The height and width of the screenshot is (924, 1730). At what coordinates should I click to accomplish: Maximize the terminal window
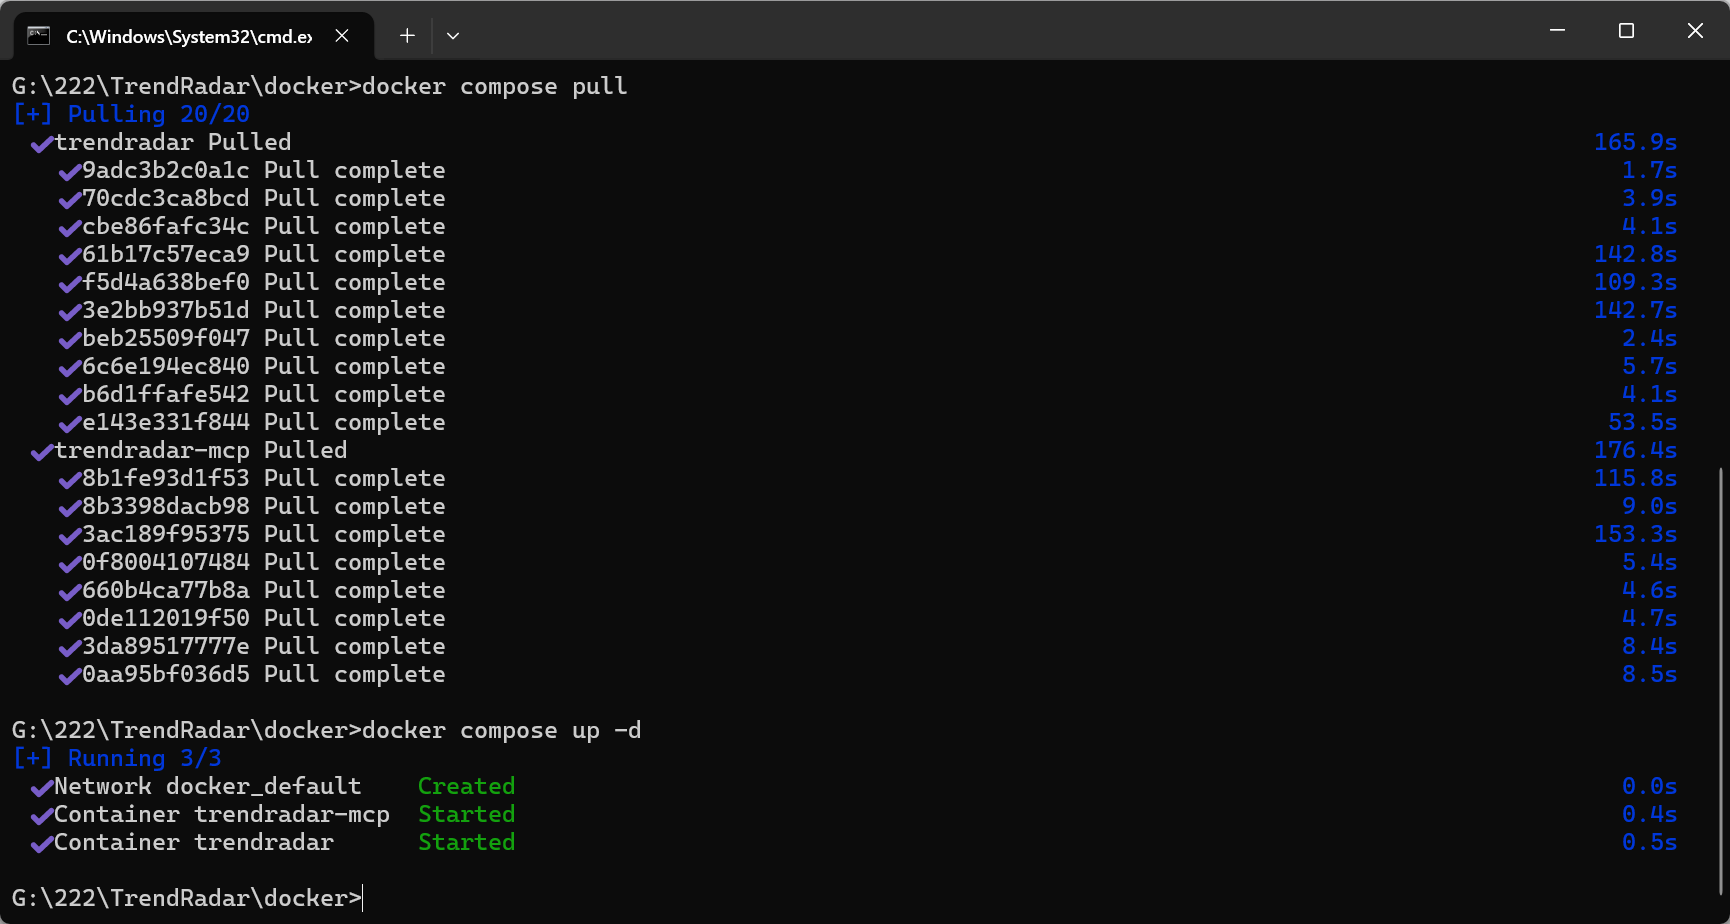click(1626, 31)
